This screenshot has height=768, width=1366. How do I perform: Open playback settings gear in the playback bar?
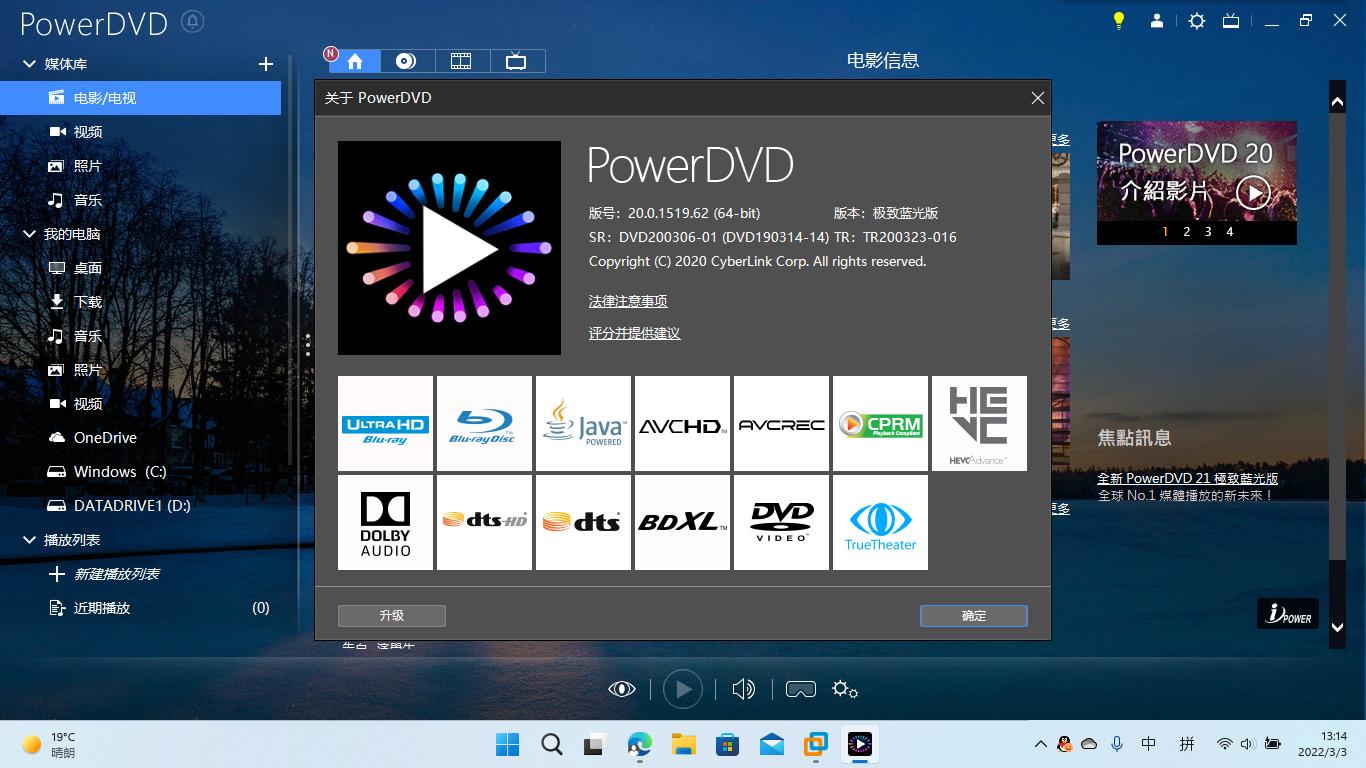point(845,689)
